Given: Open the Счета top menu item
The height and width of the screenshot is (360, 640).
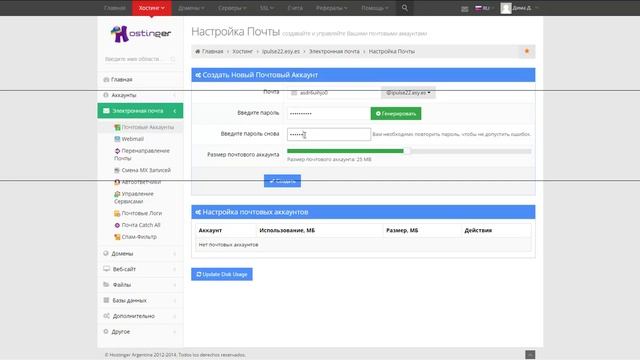Looking at the screenshot, I should 295,8.
